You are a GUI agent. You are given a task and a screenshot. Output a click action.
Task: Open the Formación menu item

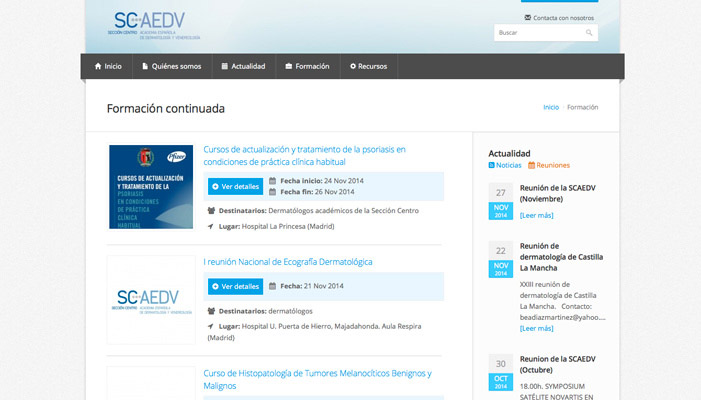click(308, 66)
